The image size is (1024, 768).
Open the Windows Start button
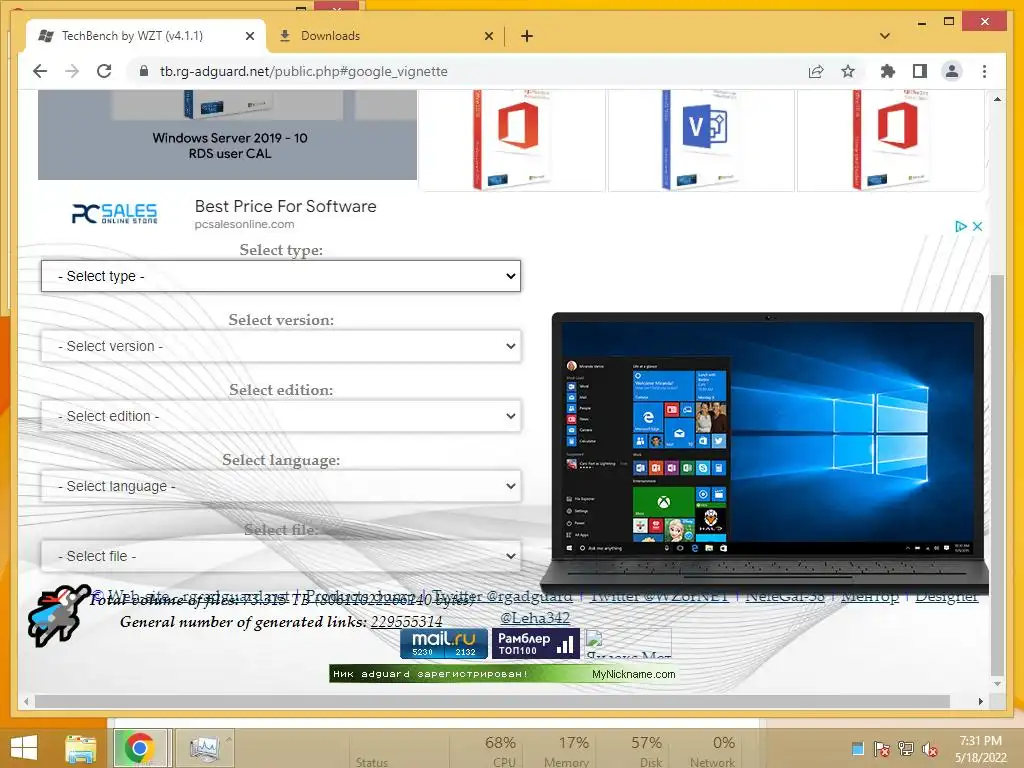click(24, 748)
